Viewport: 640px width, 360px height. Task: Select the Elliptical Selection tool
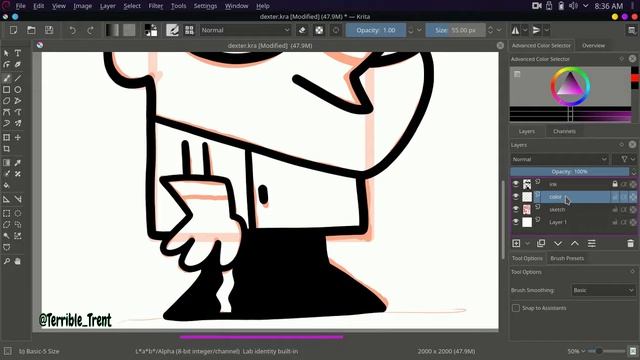[x=18, y=213]
